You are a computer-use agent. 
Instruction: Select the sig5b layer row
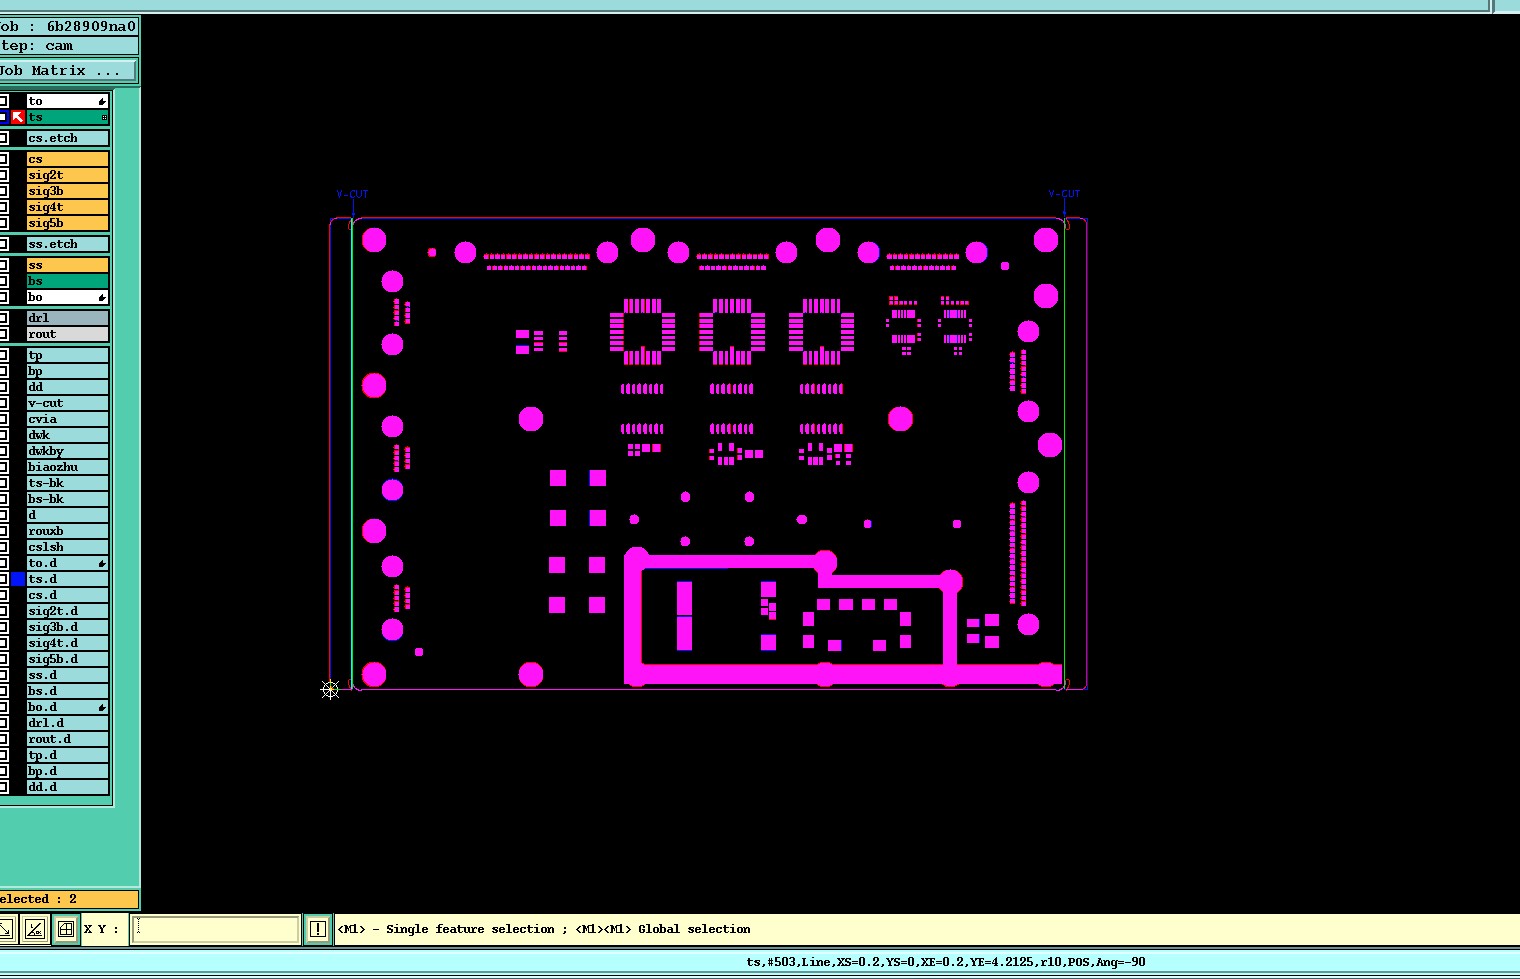pyautogui.click(x=67, y=223)
